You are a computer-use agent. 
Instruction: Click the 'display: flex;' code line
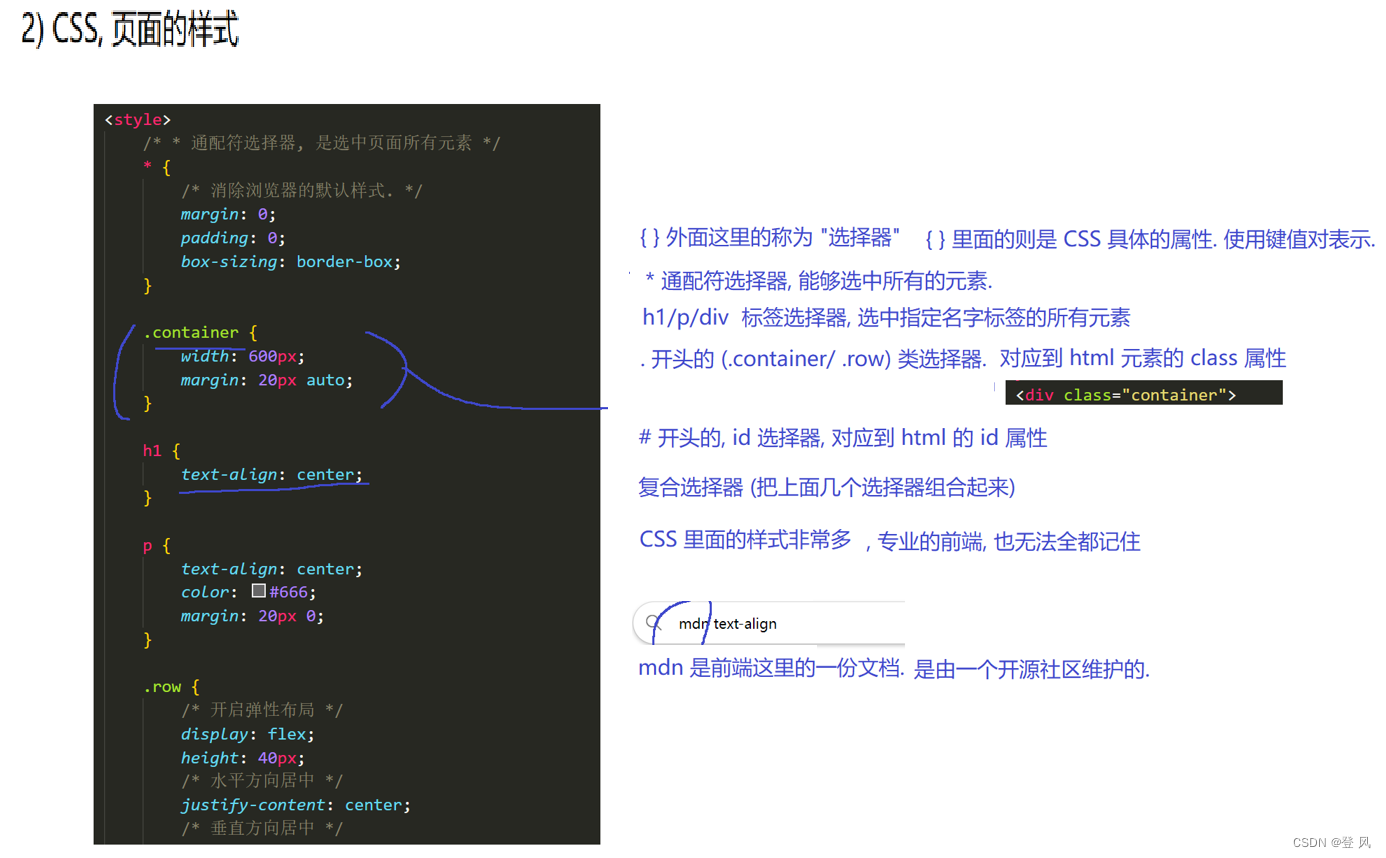point(248,734)
